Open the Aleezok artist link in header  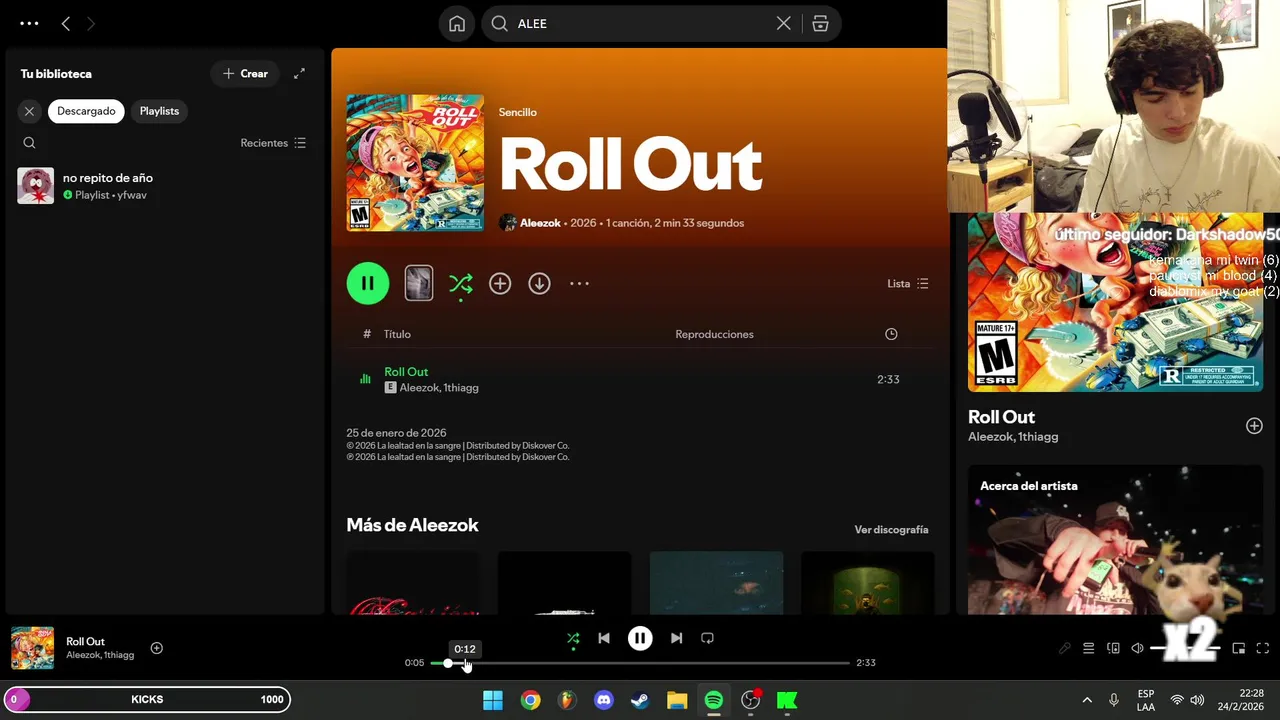(540, 223)
